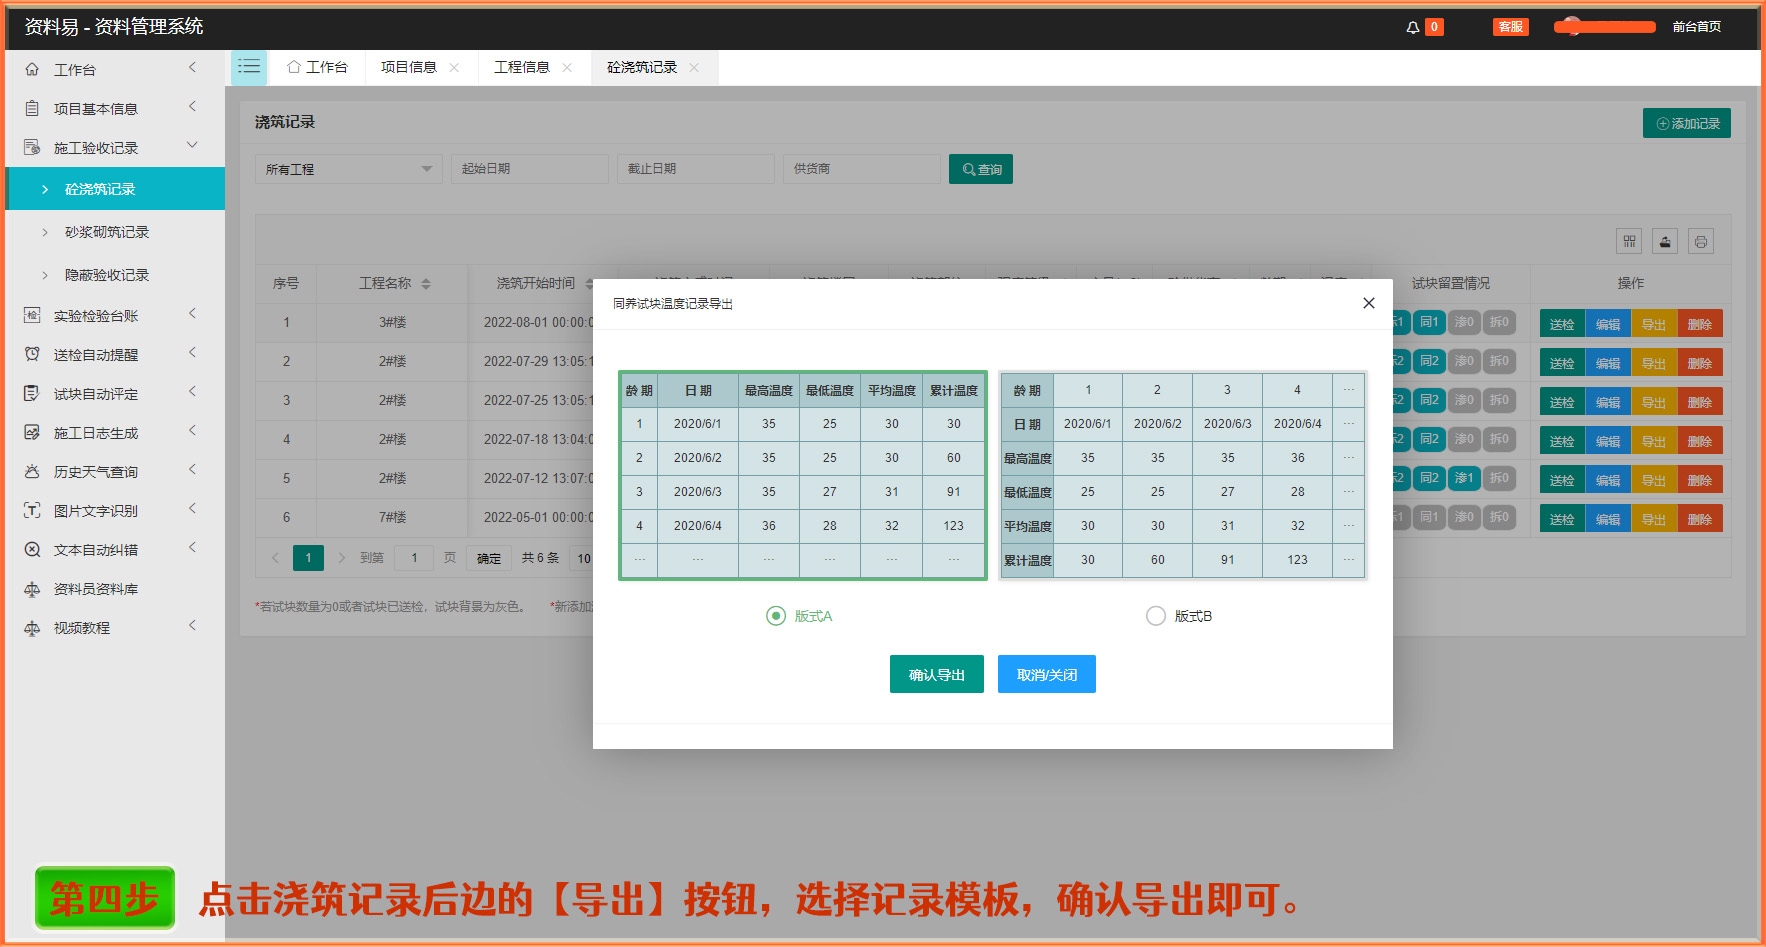Click the 取消/关闭 button

[1047, 674]
